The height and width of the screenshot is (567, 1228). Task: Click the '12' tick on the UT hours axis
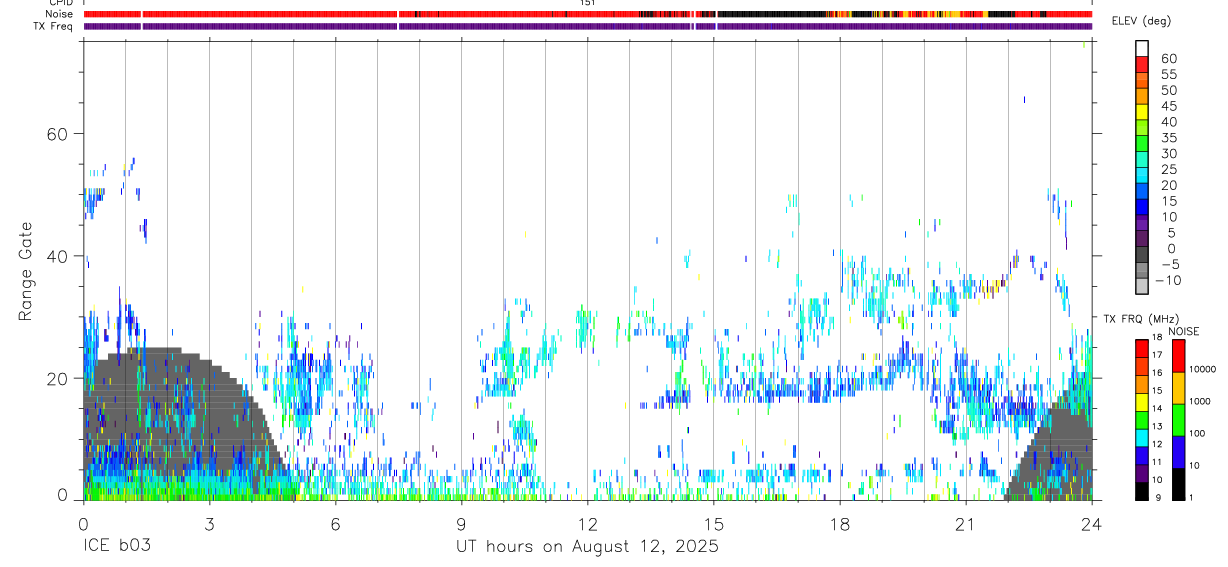point(588,523)
